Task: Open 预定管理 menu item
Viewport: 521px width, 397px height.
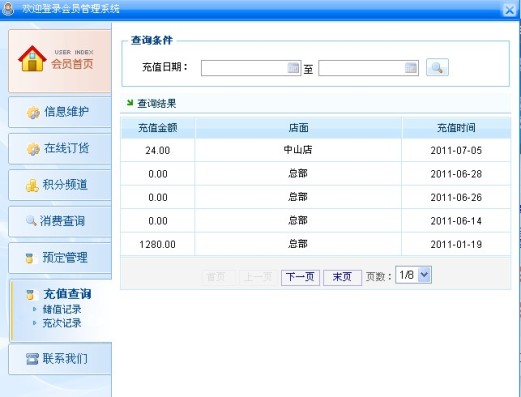Action: (x=60, y=258)
